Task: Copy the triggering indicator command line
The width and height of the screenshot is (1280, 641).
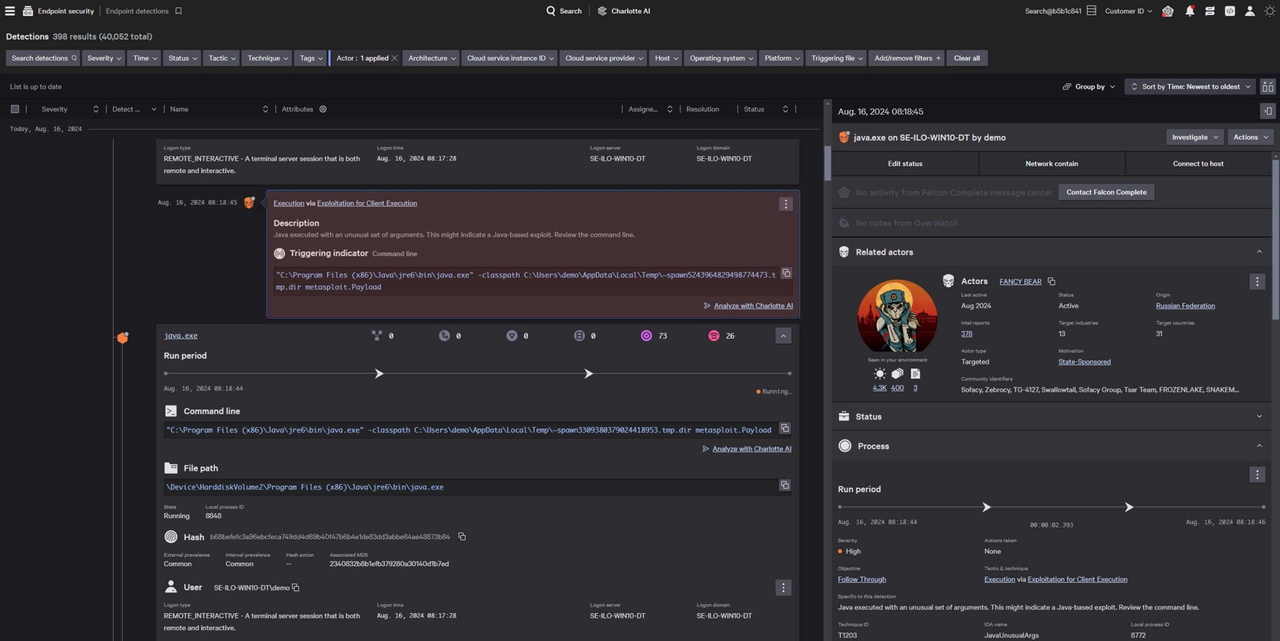Action: [x=786, y=273]
